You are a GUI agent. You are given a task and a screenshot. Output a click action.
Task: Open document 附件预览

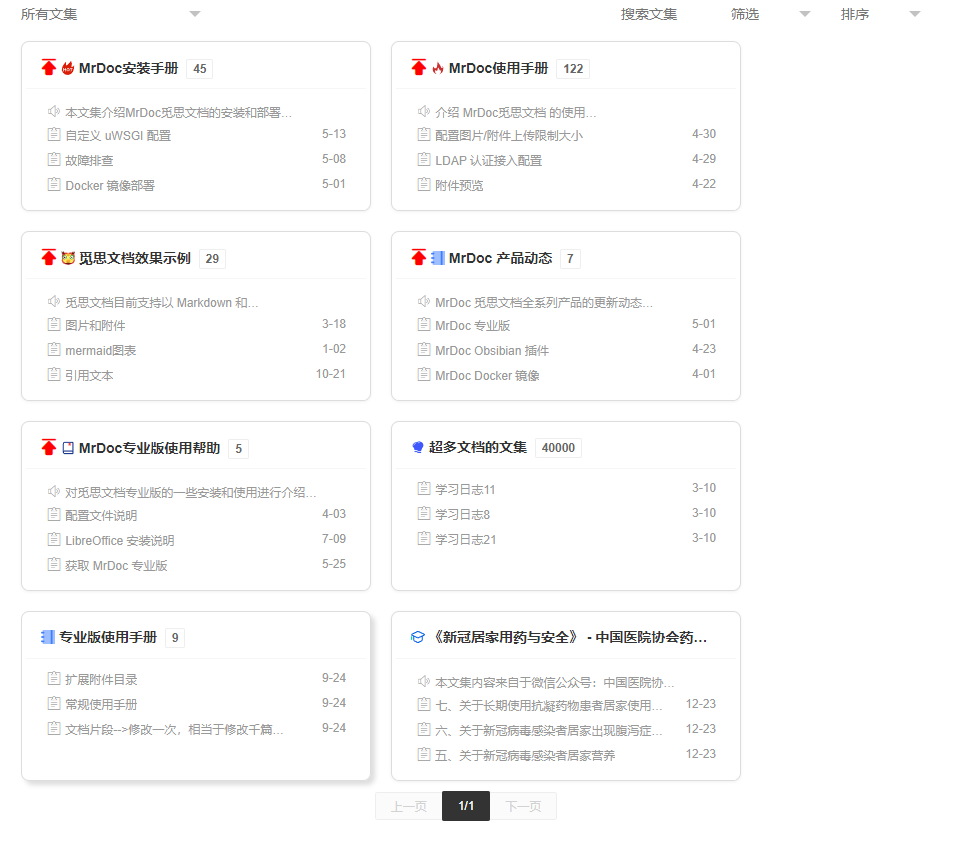(459, 185)
